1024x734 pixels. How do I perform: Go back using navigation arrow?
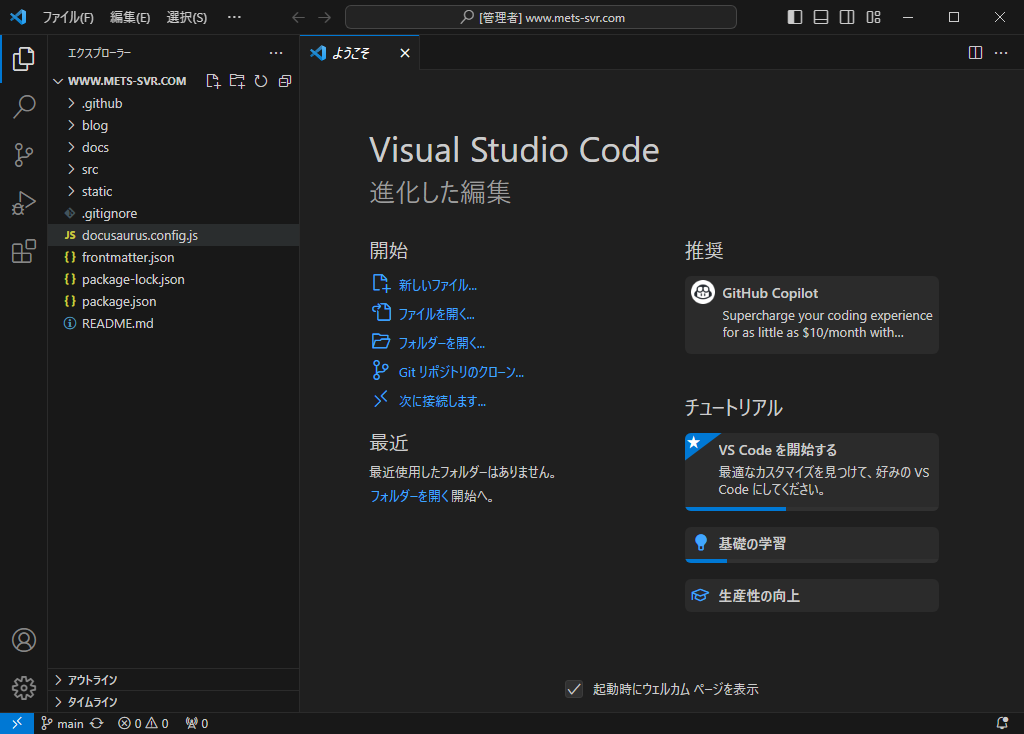click(298, 18)
